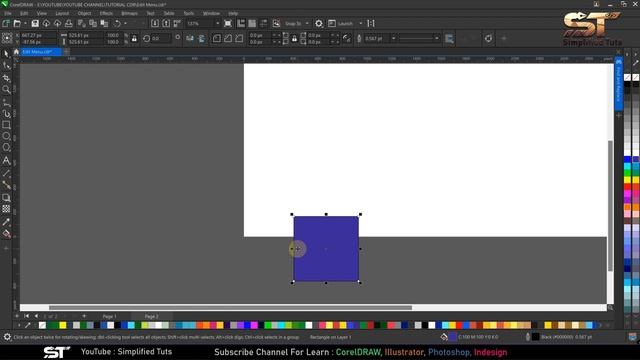The width and height of the screenshot is (640, 360).
Task: Open the Object menu
Action: click(x=84, y=13)
